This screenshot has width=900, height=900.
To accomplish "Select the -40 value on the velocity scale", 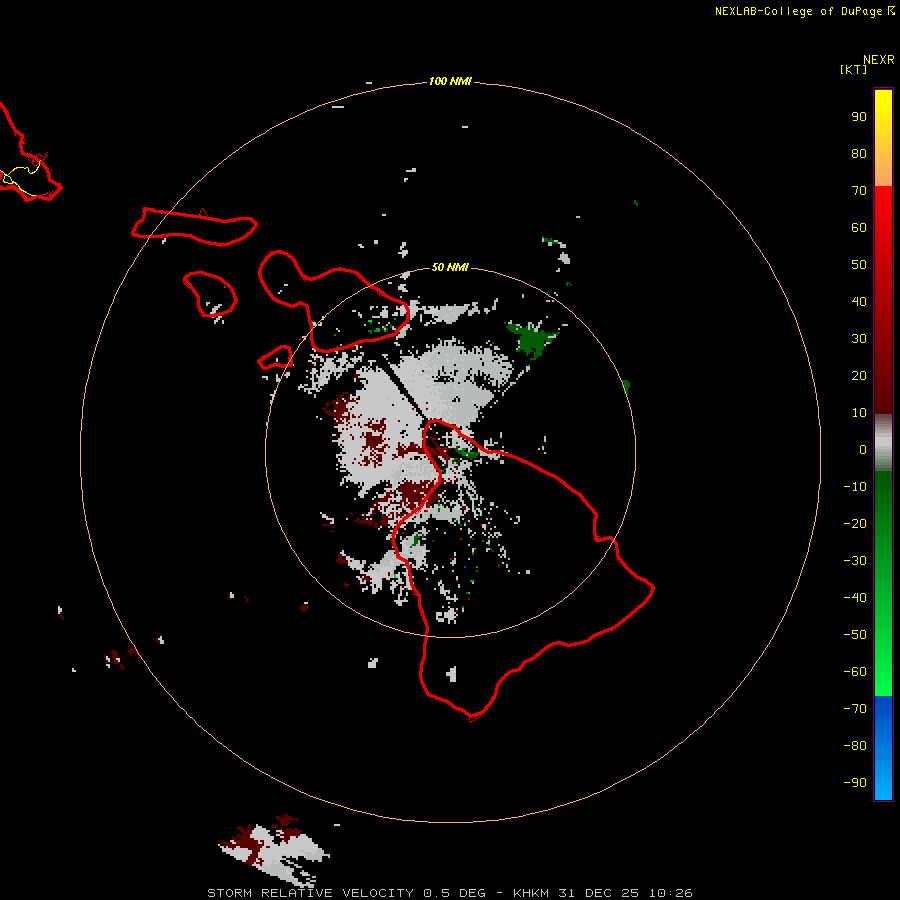I will coord(855,598).
